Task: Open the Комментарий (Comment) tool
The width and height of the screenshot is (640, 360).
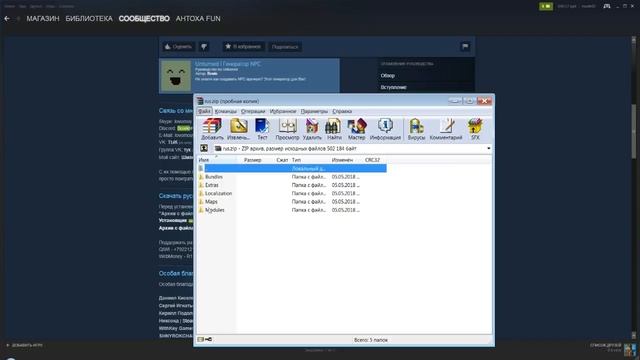Action: 446,129
